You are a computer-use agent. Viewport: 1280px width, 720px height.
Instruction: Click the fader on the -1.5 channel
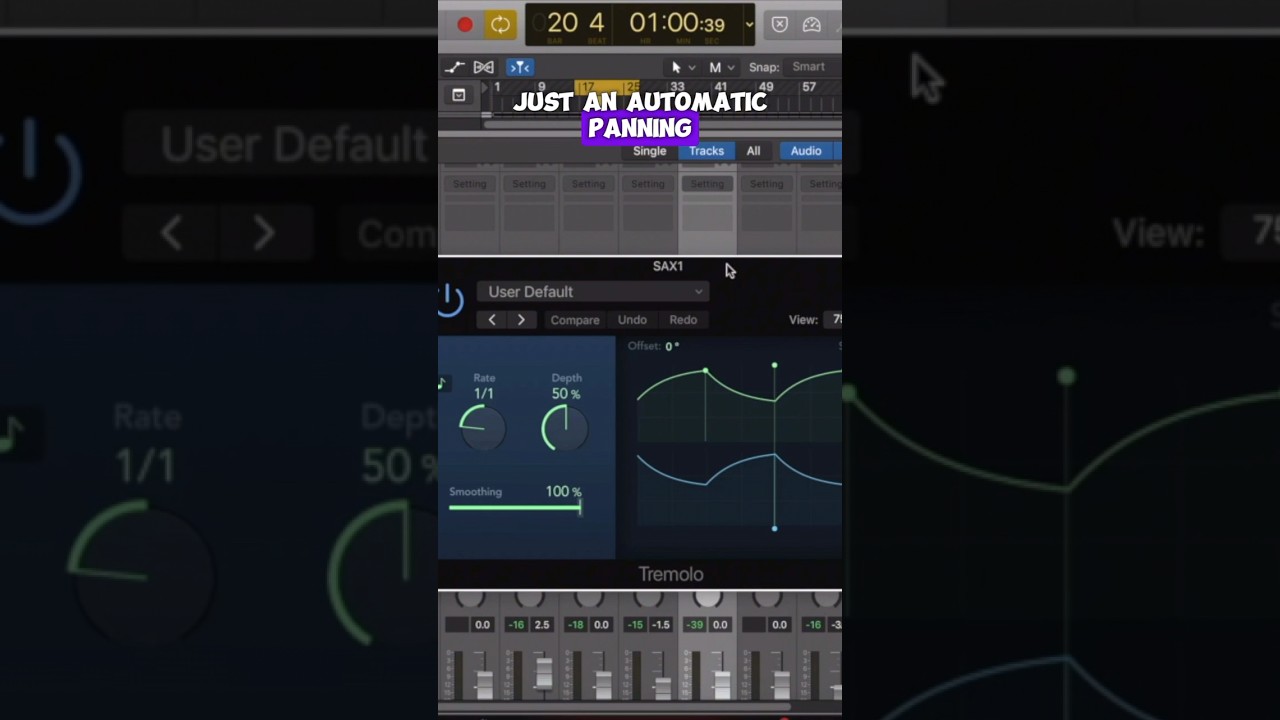(x=662, y=689)
